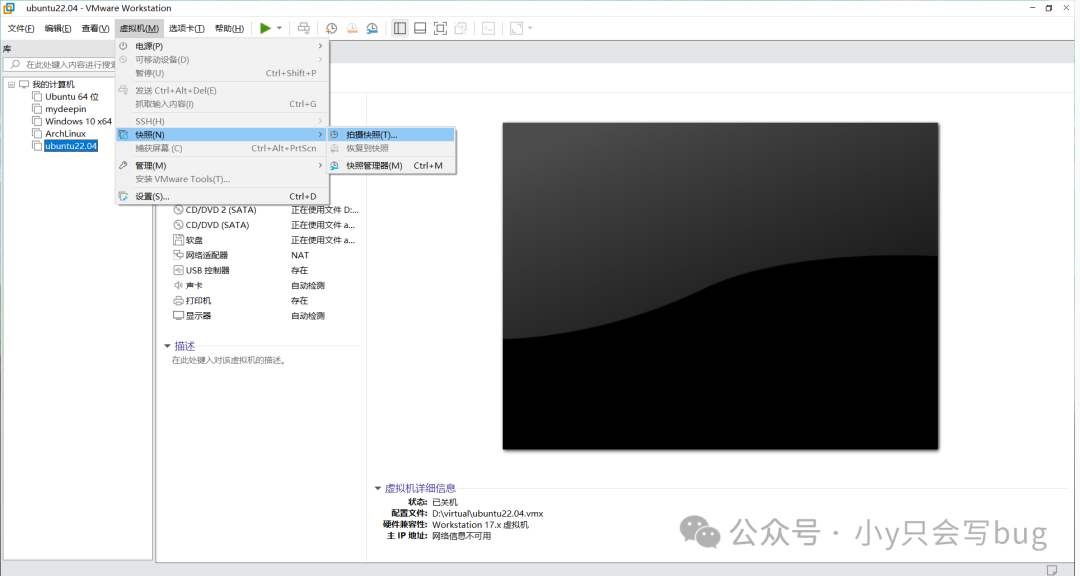Enter full screen mode via the toolbar icon
This screenshot has height=576, width=1080.
coord(440,28)
